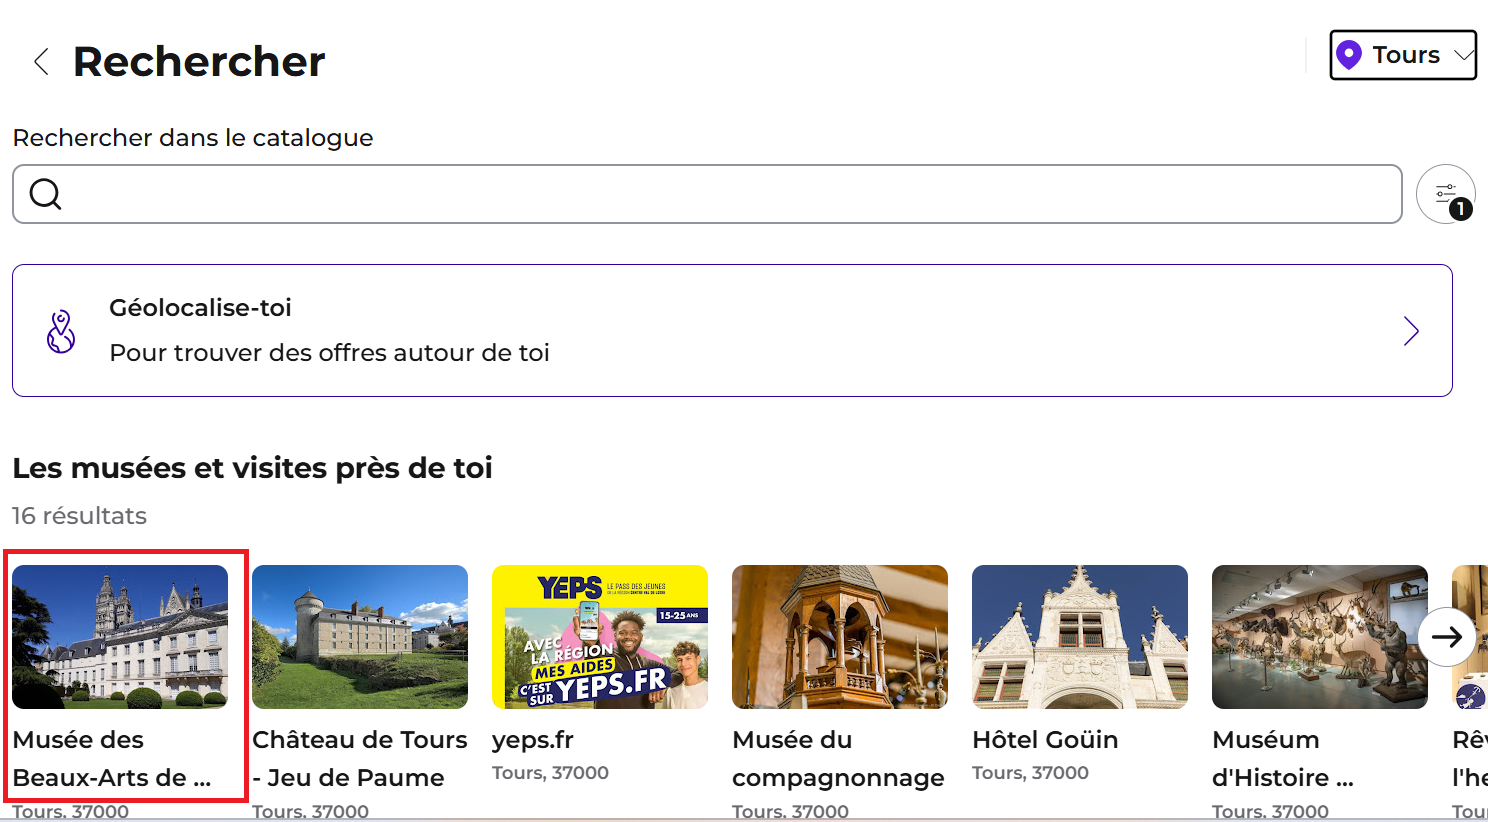Viewport: 1488px width, 822px height.
Task: Open the Château de Tours image
Action: (x=360, y=637)
